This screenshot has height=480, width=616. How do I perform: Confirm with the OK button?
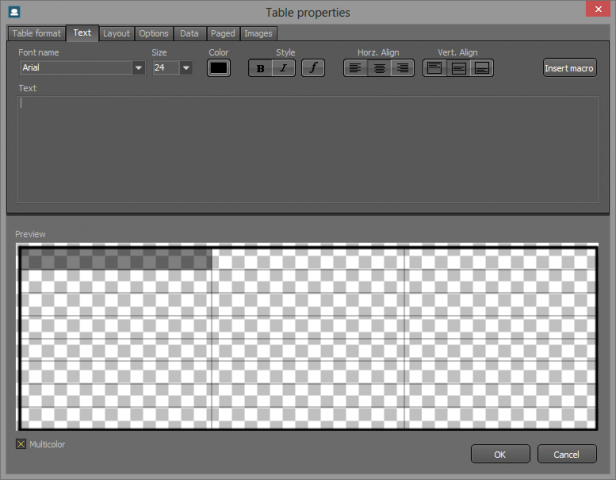point(500,454)
